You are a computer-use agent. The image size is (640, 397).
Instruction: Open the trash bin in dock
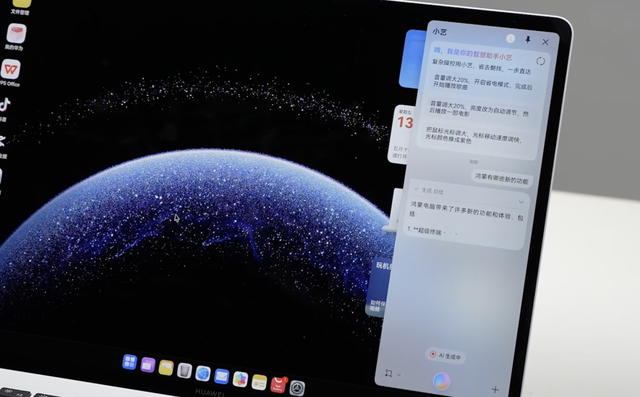click(x=184, y=370)
